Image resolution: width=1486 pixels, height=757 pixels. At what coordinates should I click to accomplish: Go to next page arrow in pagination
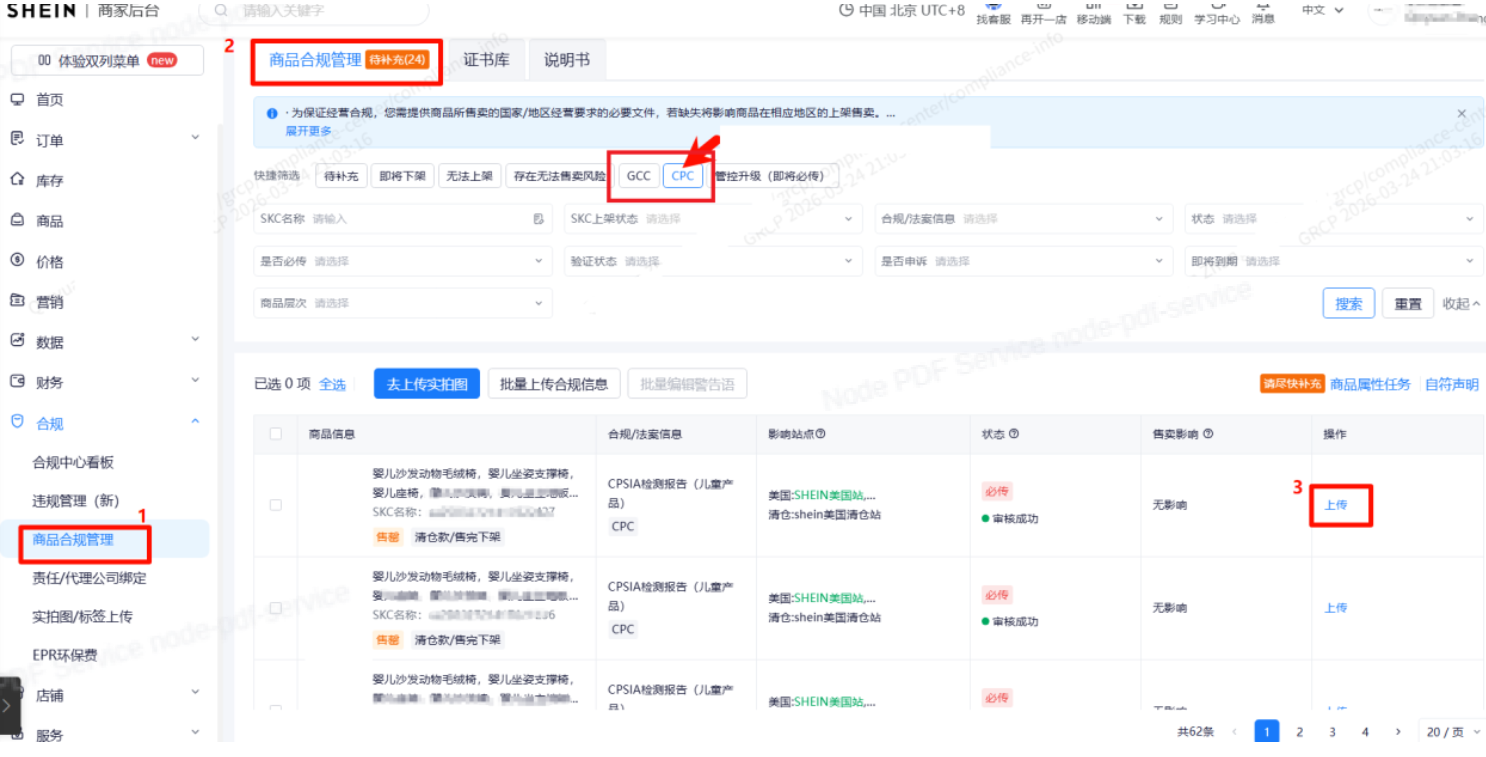coord(1398,732)
